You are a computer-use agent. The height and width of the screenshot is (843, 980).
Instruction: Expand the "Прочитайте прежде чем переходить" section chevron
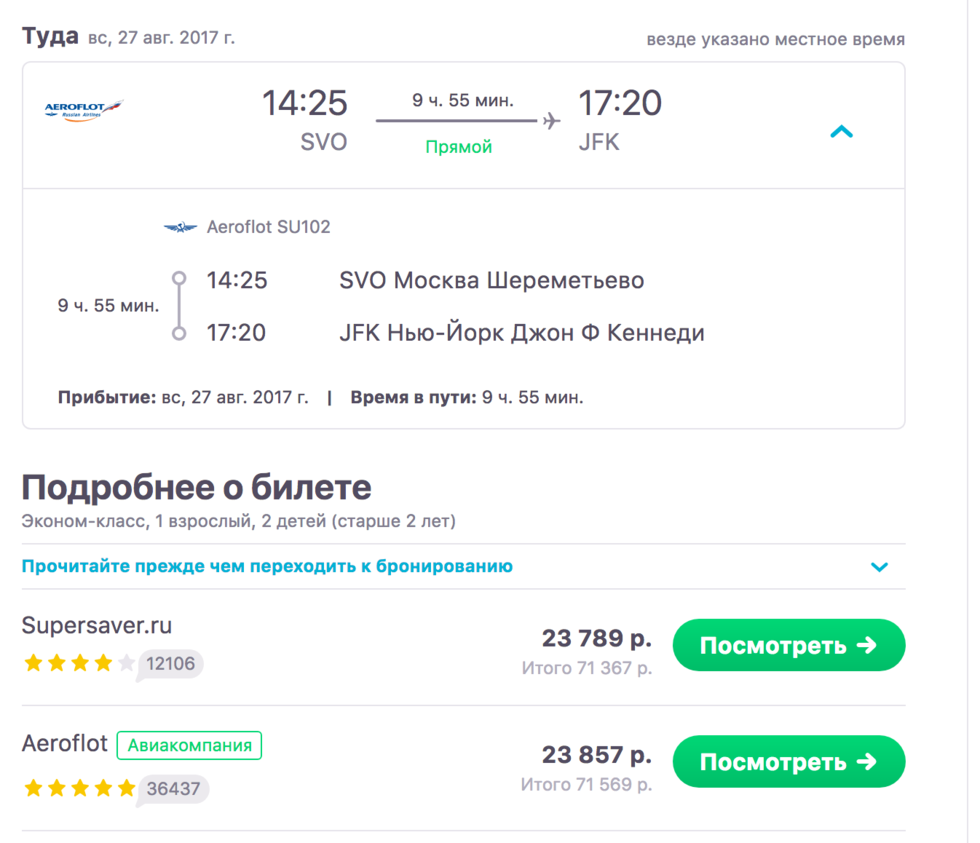pyautogui.click(x=879, y=567)
